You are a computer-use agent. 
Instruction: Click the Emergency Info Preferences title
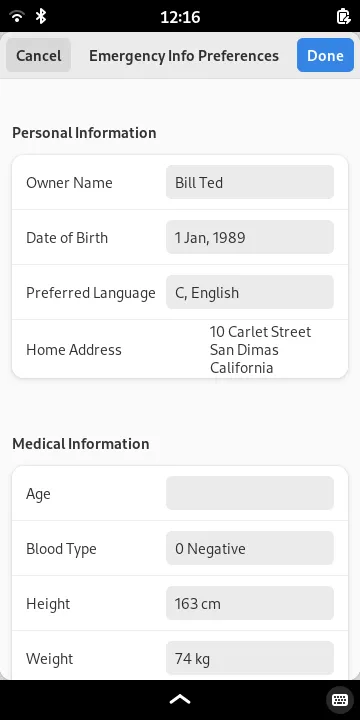tap(184, 56)
